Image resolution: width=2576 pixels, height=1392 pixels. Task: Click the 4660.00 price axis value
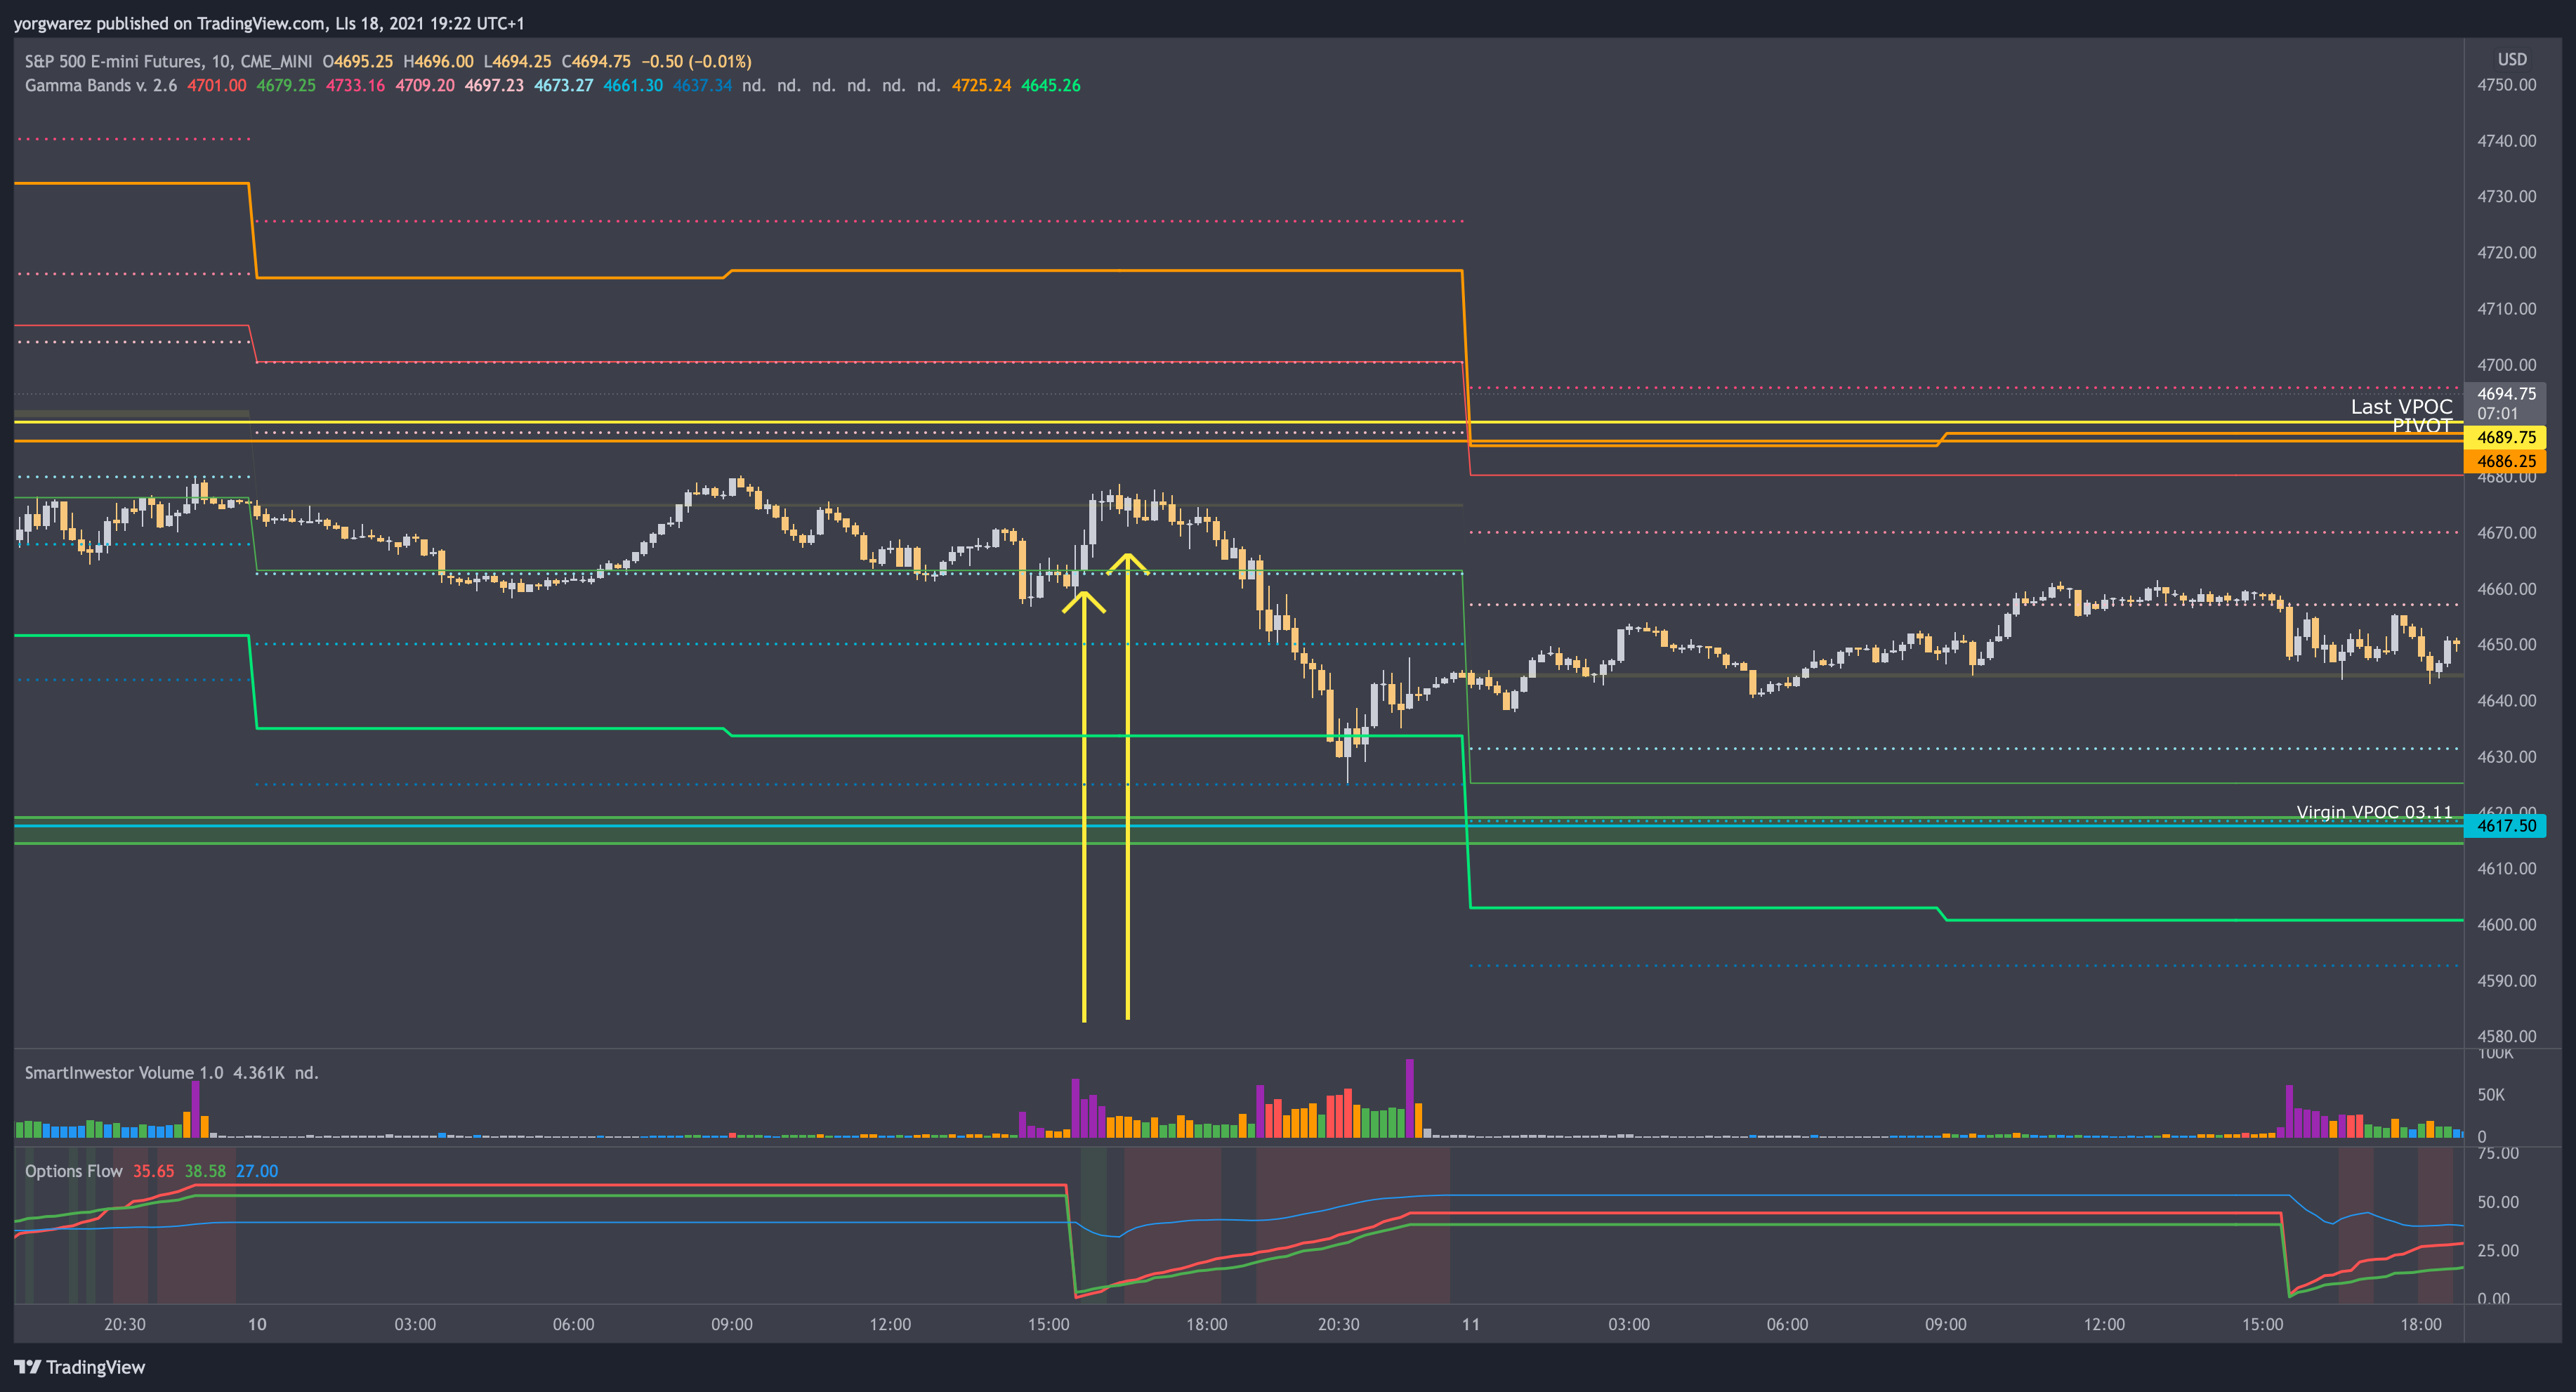click(x=2506, y=589)
